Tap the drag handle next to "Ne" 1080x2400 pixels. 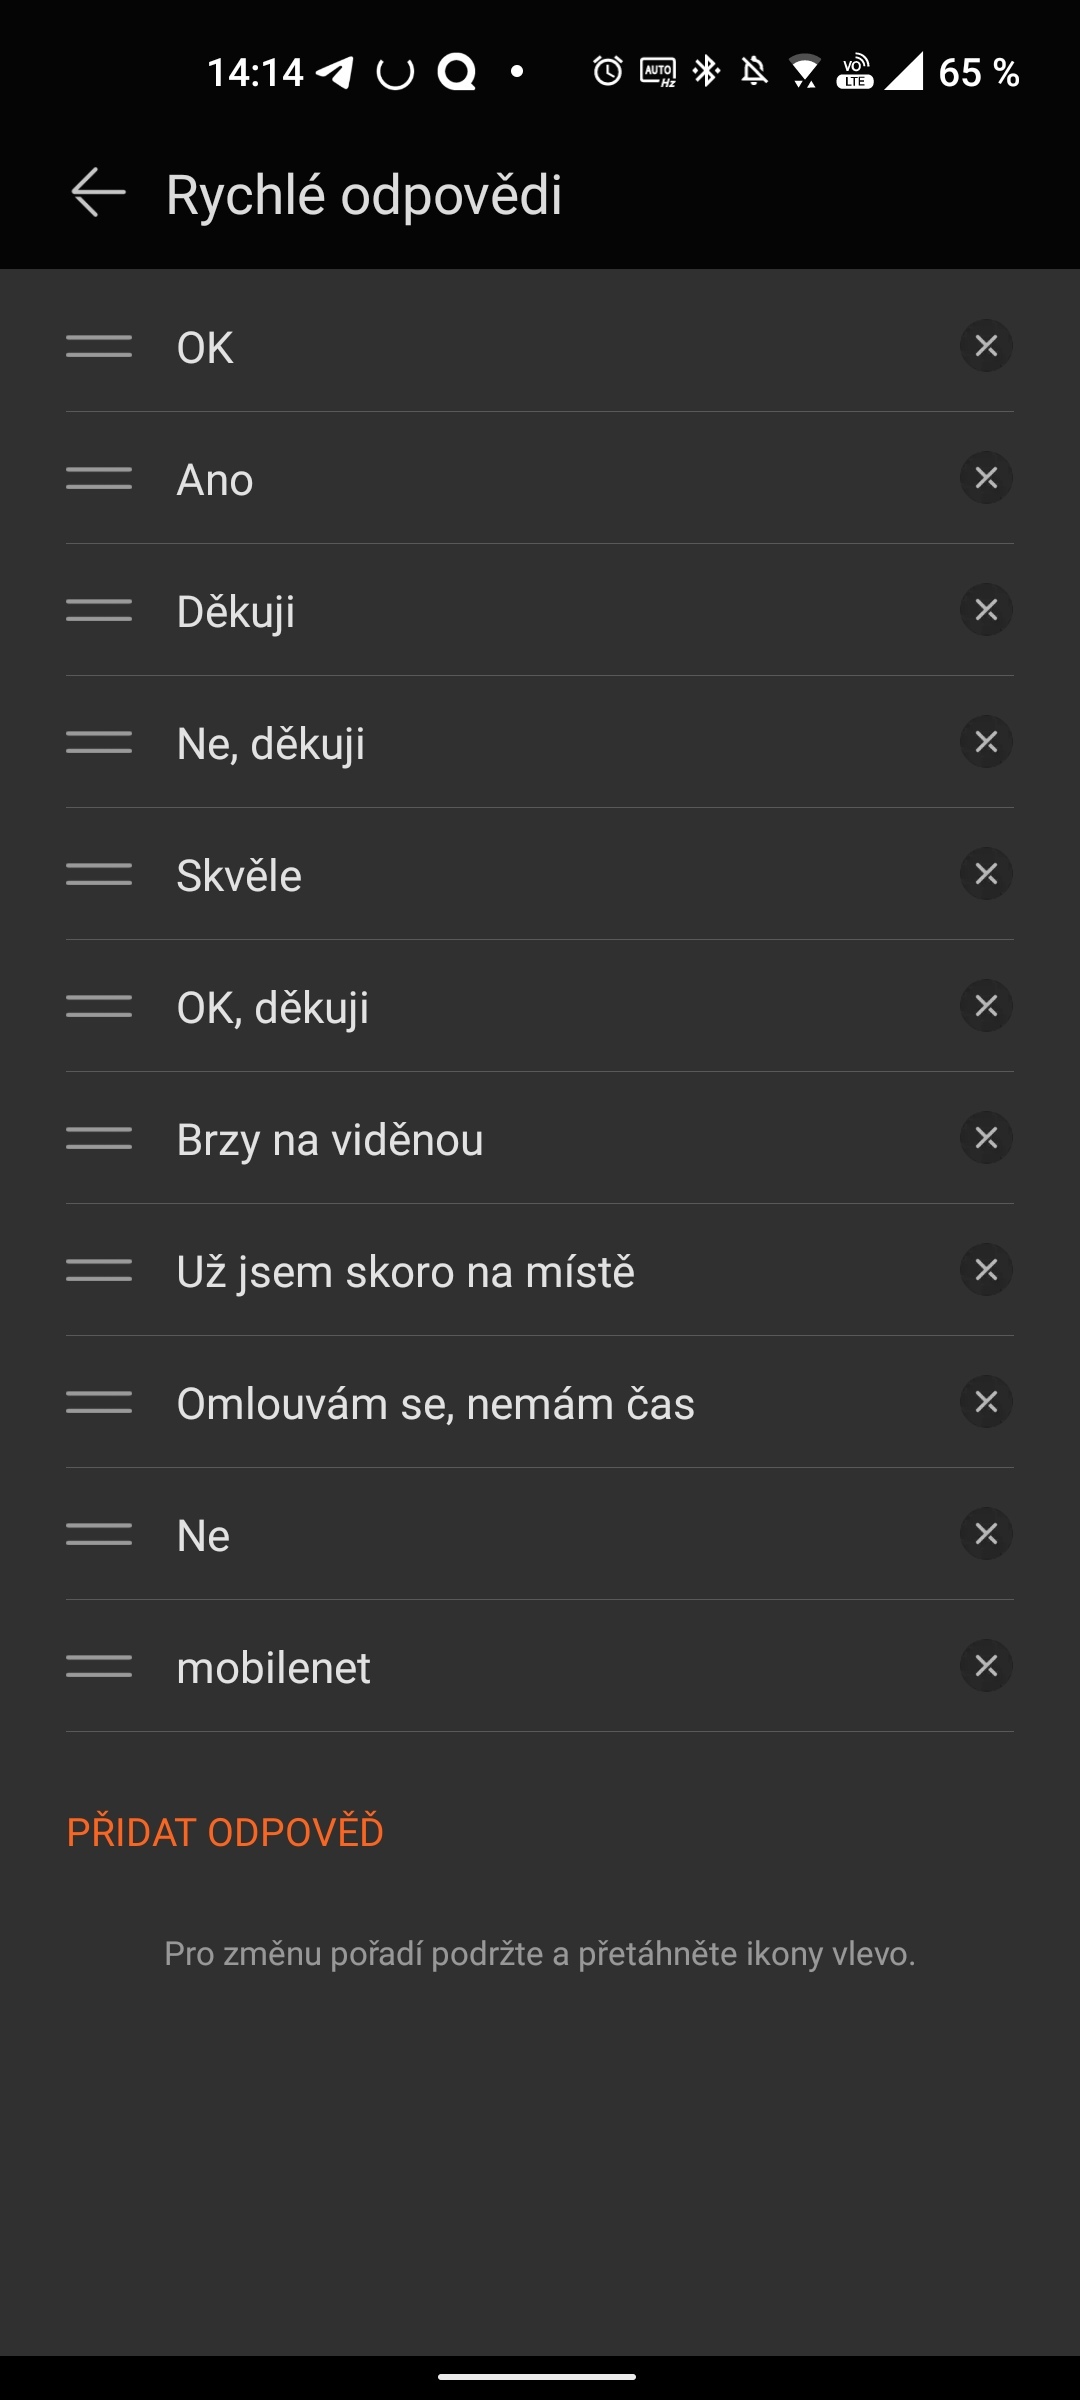[x=99, y=1534]
